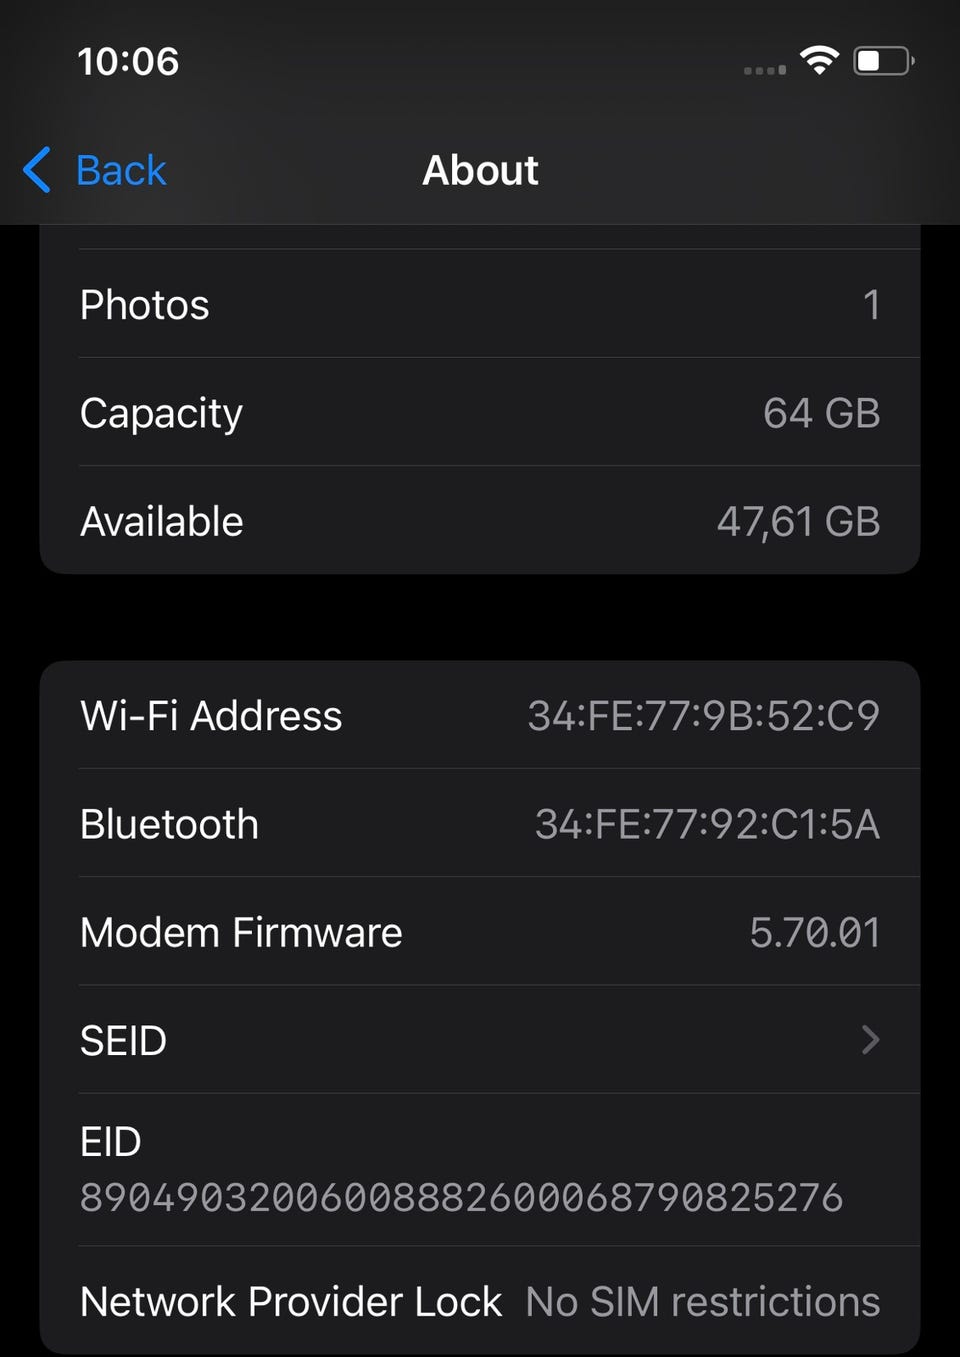Tap the About page title

coord(480,170)
